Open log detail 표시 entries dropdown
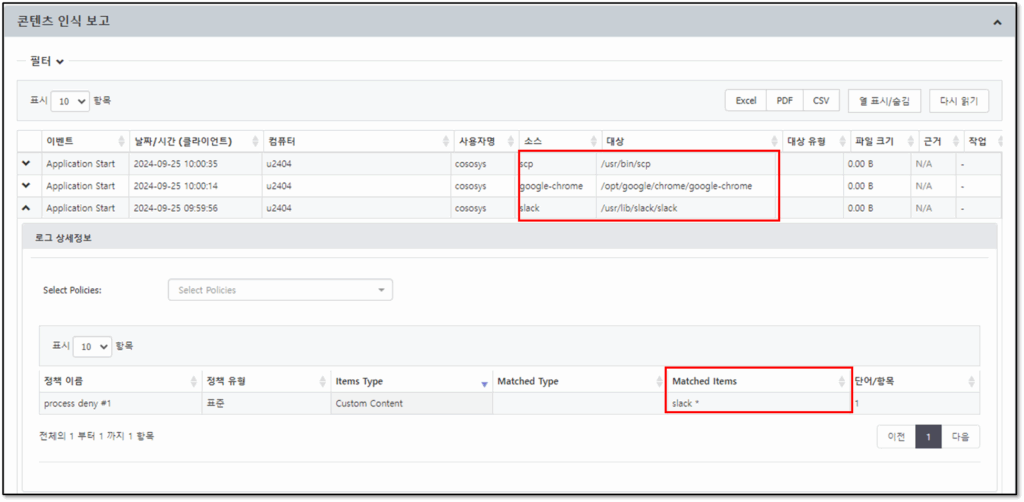1024x502 pixels. coord(92,347)
